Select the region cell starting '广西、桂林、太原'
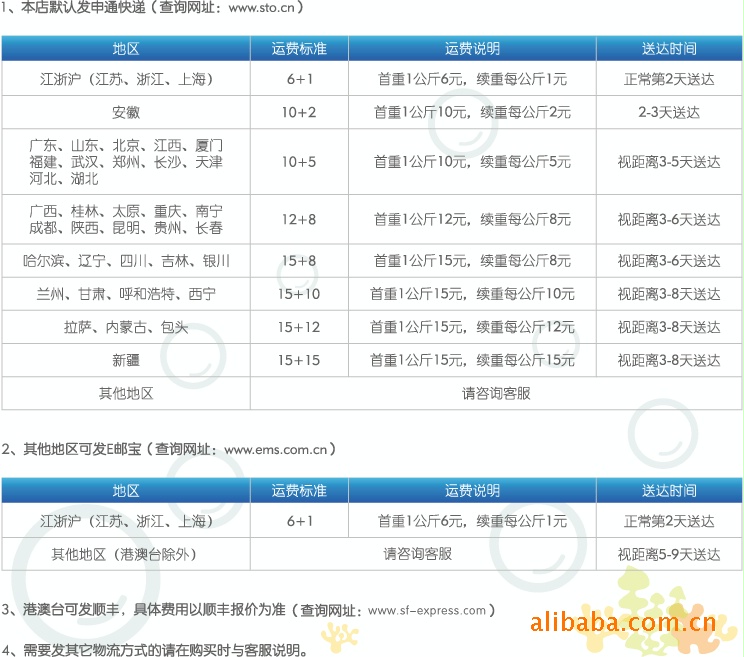The width and height of the screenshot is (744, 657). tap(126, 220)
